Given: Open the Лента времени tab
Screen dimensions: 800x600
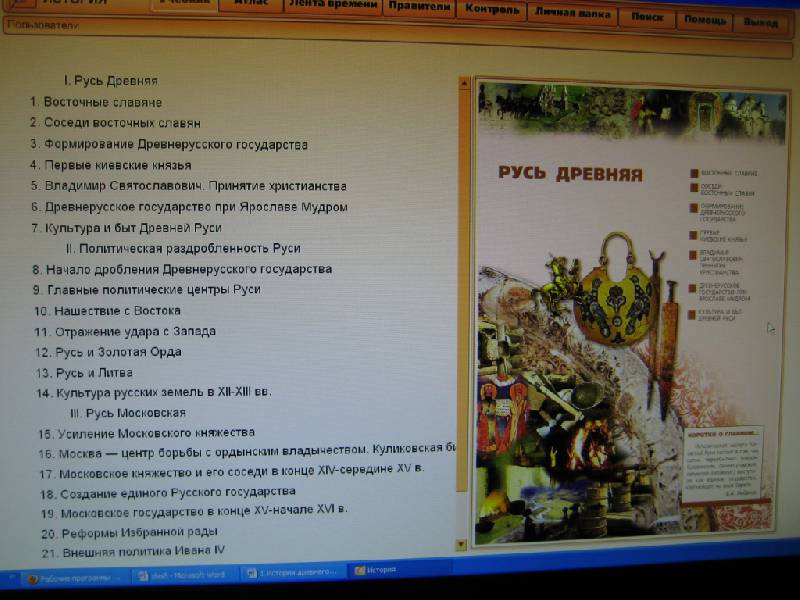Looking at the screenshot, I should (x=333, y=6).
